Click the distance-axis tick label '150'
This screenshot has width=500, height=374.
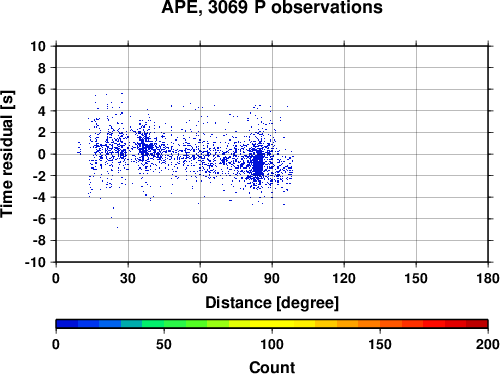pyautogui.click(x=416, y=278)
